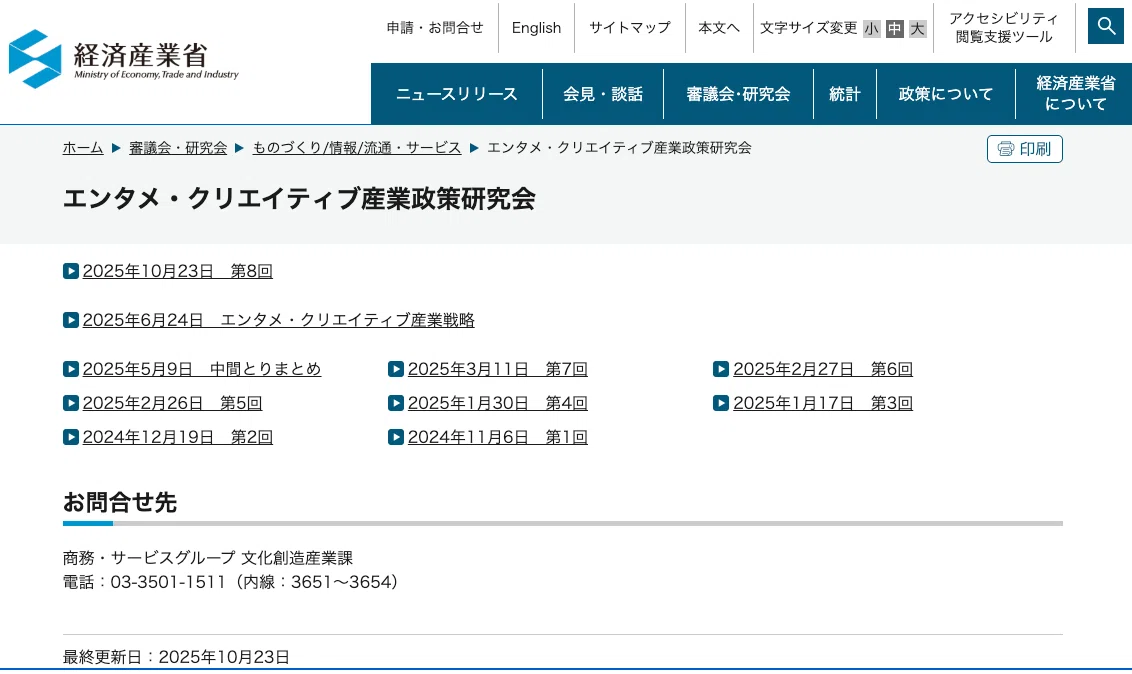Image resolution: width=1132 pixels, height=674 pixels.
Task: Click the 最終更新日:2025年10月23日 text
Action: click(x=176, y=657)
